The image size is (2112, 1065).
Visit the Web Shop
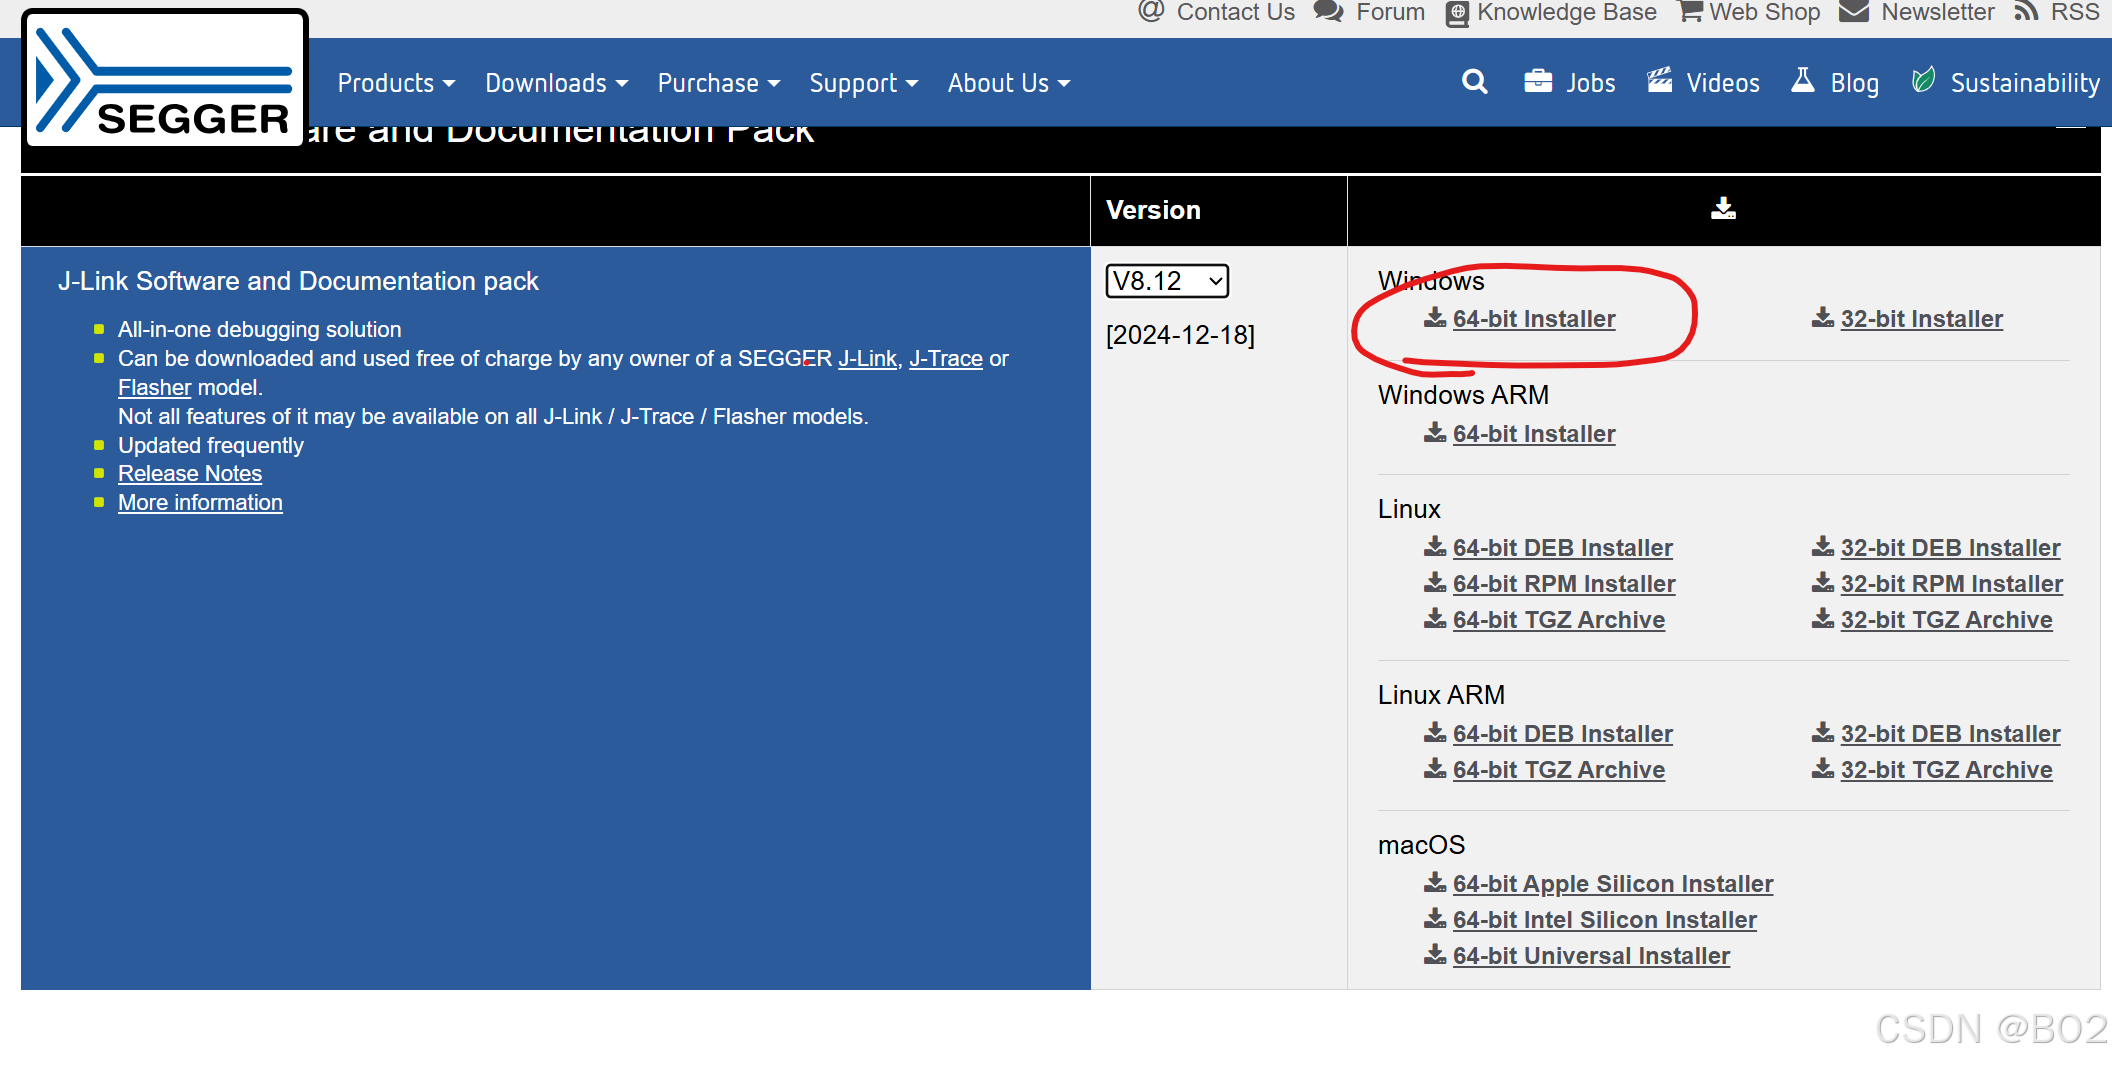click(x=1764, y=12)
